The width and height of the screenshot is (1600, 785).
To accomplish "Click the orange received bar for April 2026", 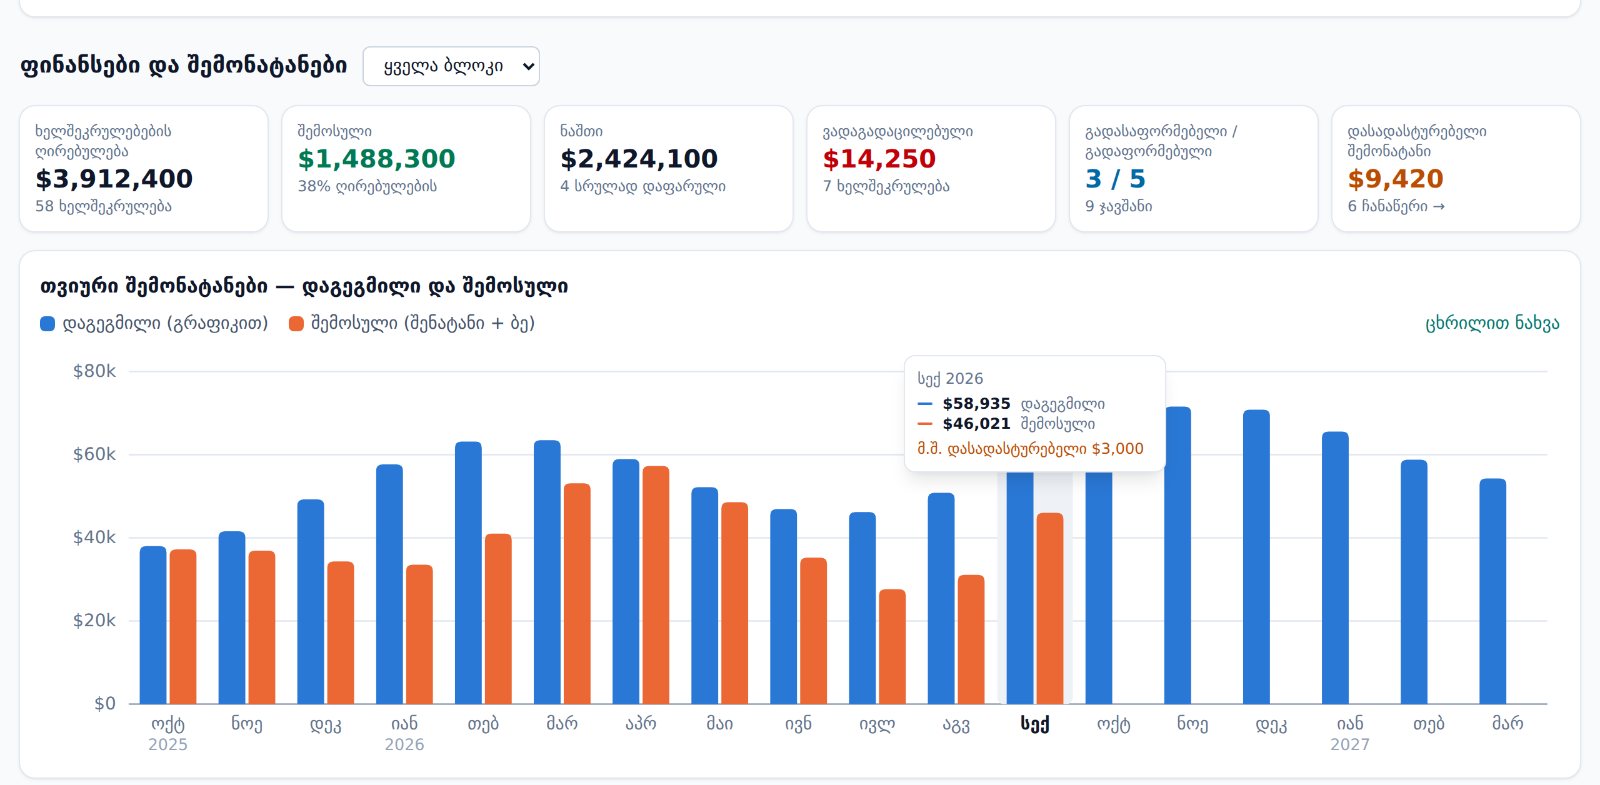I will 656,585.
